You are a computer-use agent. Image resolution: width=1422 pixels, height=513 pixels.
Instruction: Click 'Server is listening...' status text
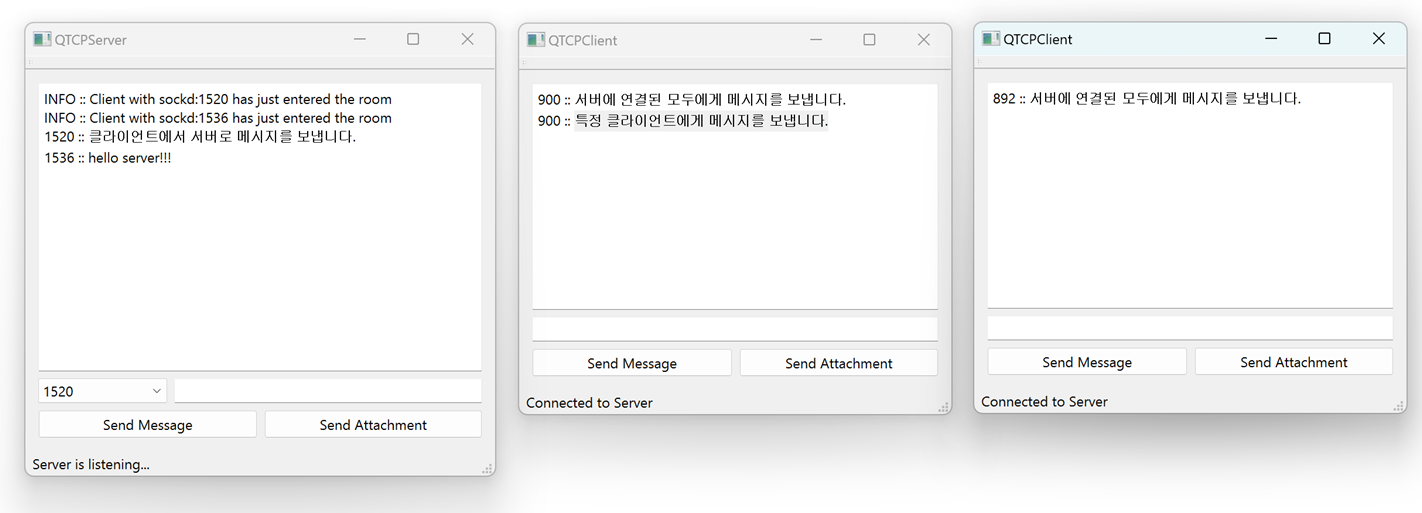tap(91, 464)
